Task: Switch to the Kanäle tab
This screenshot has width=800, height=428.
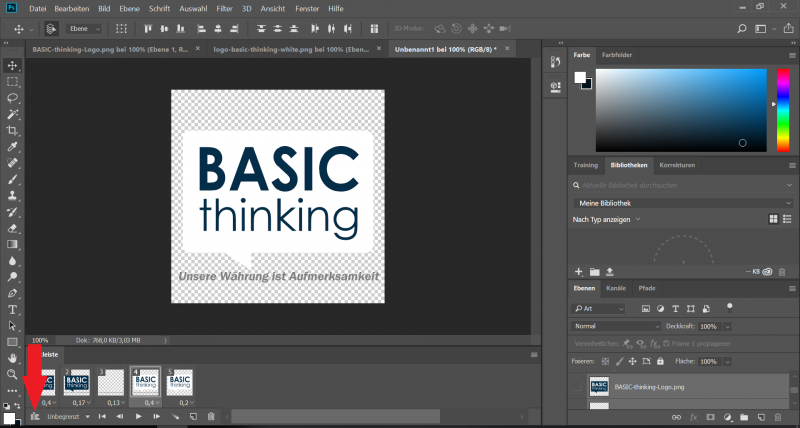Action: [615, 288]
